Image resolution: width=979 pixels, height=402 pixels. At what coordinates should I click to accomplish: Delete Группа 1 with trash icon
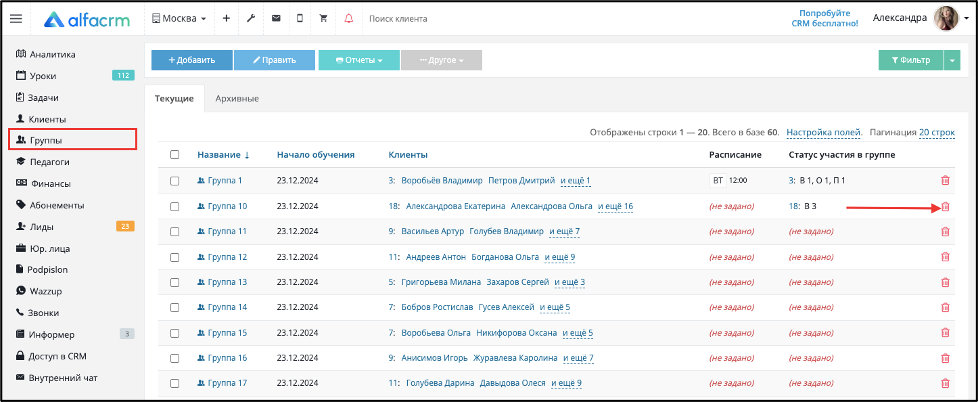click(945, 181)
